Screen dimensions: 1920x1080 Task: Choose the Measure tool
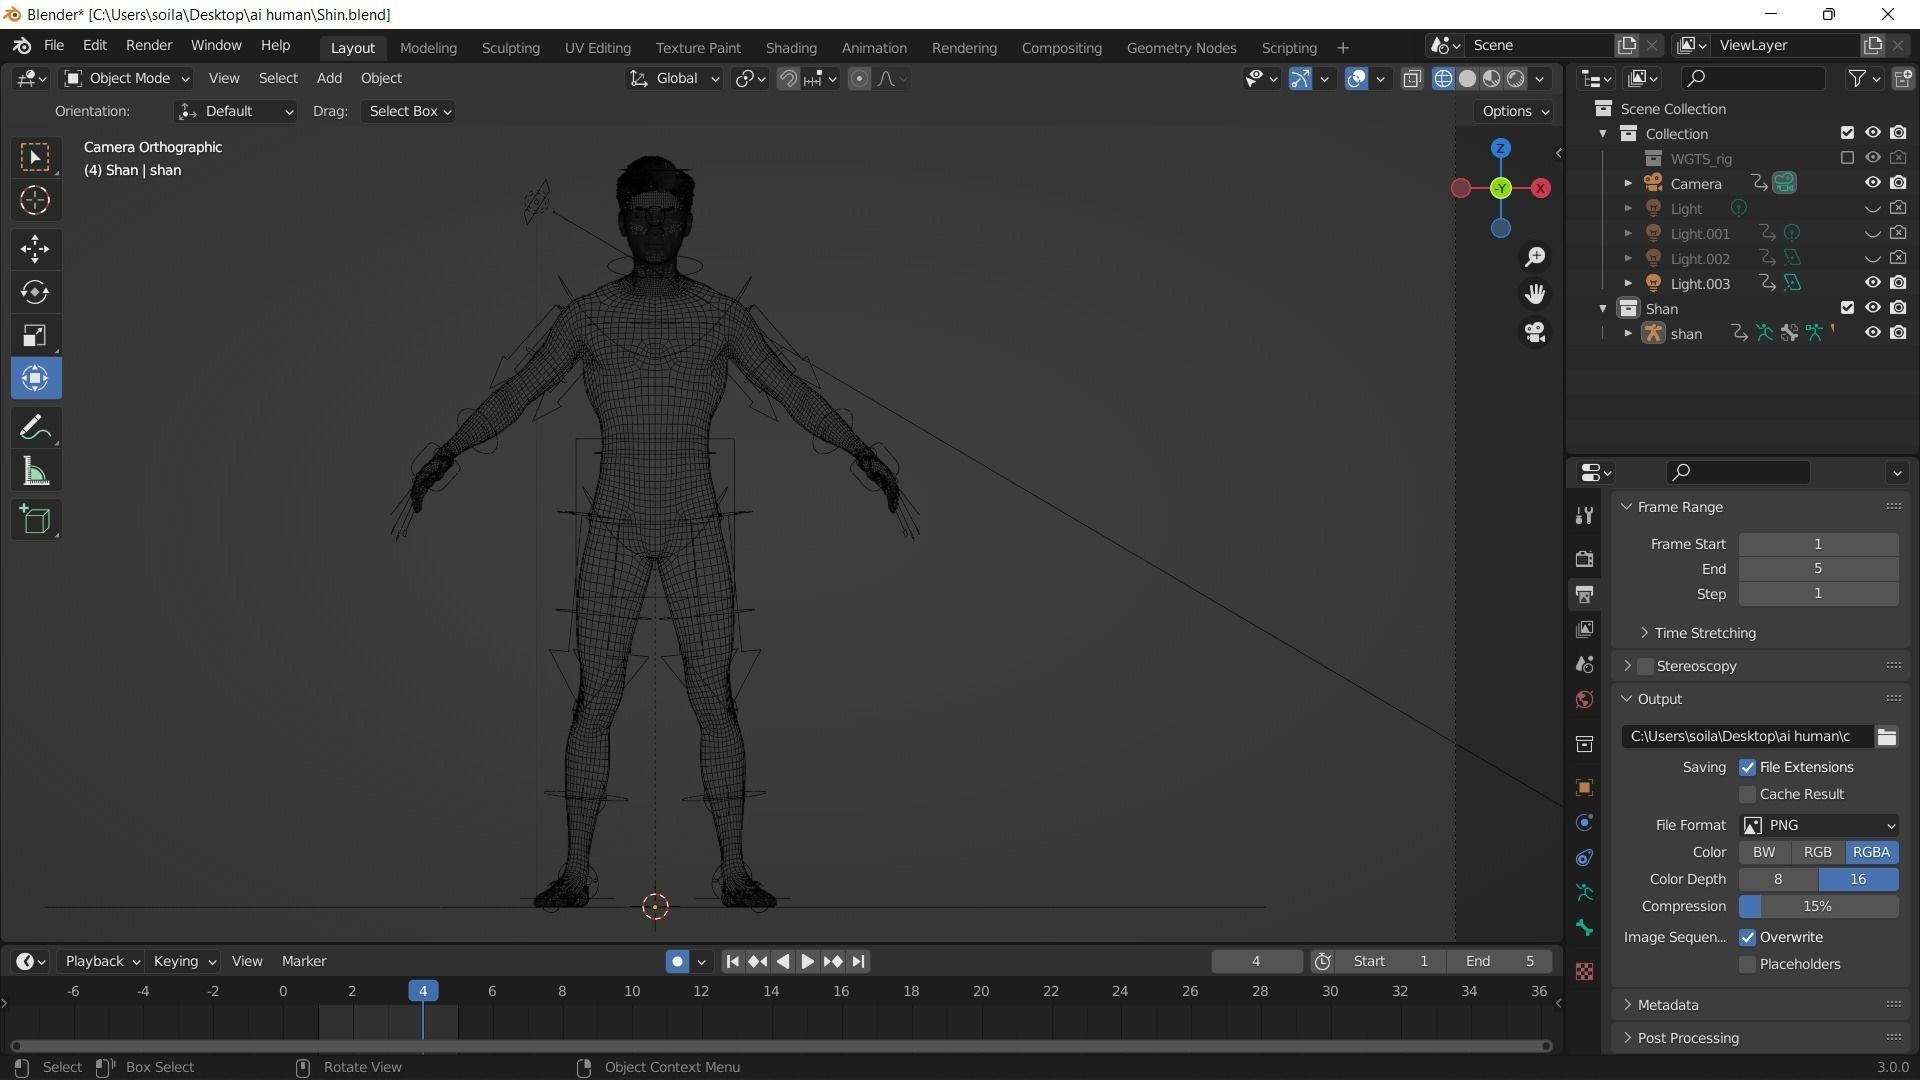35,471
